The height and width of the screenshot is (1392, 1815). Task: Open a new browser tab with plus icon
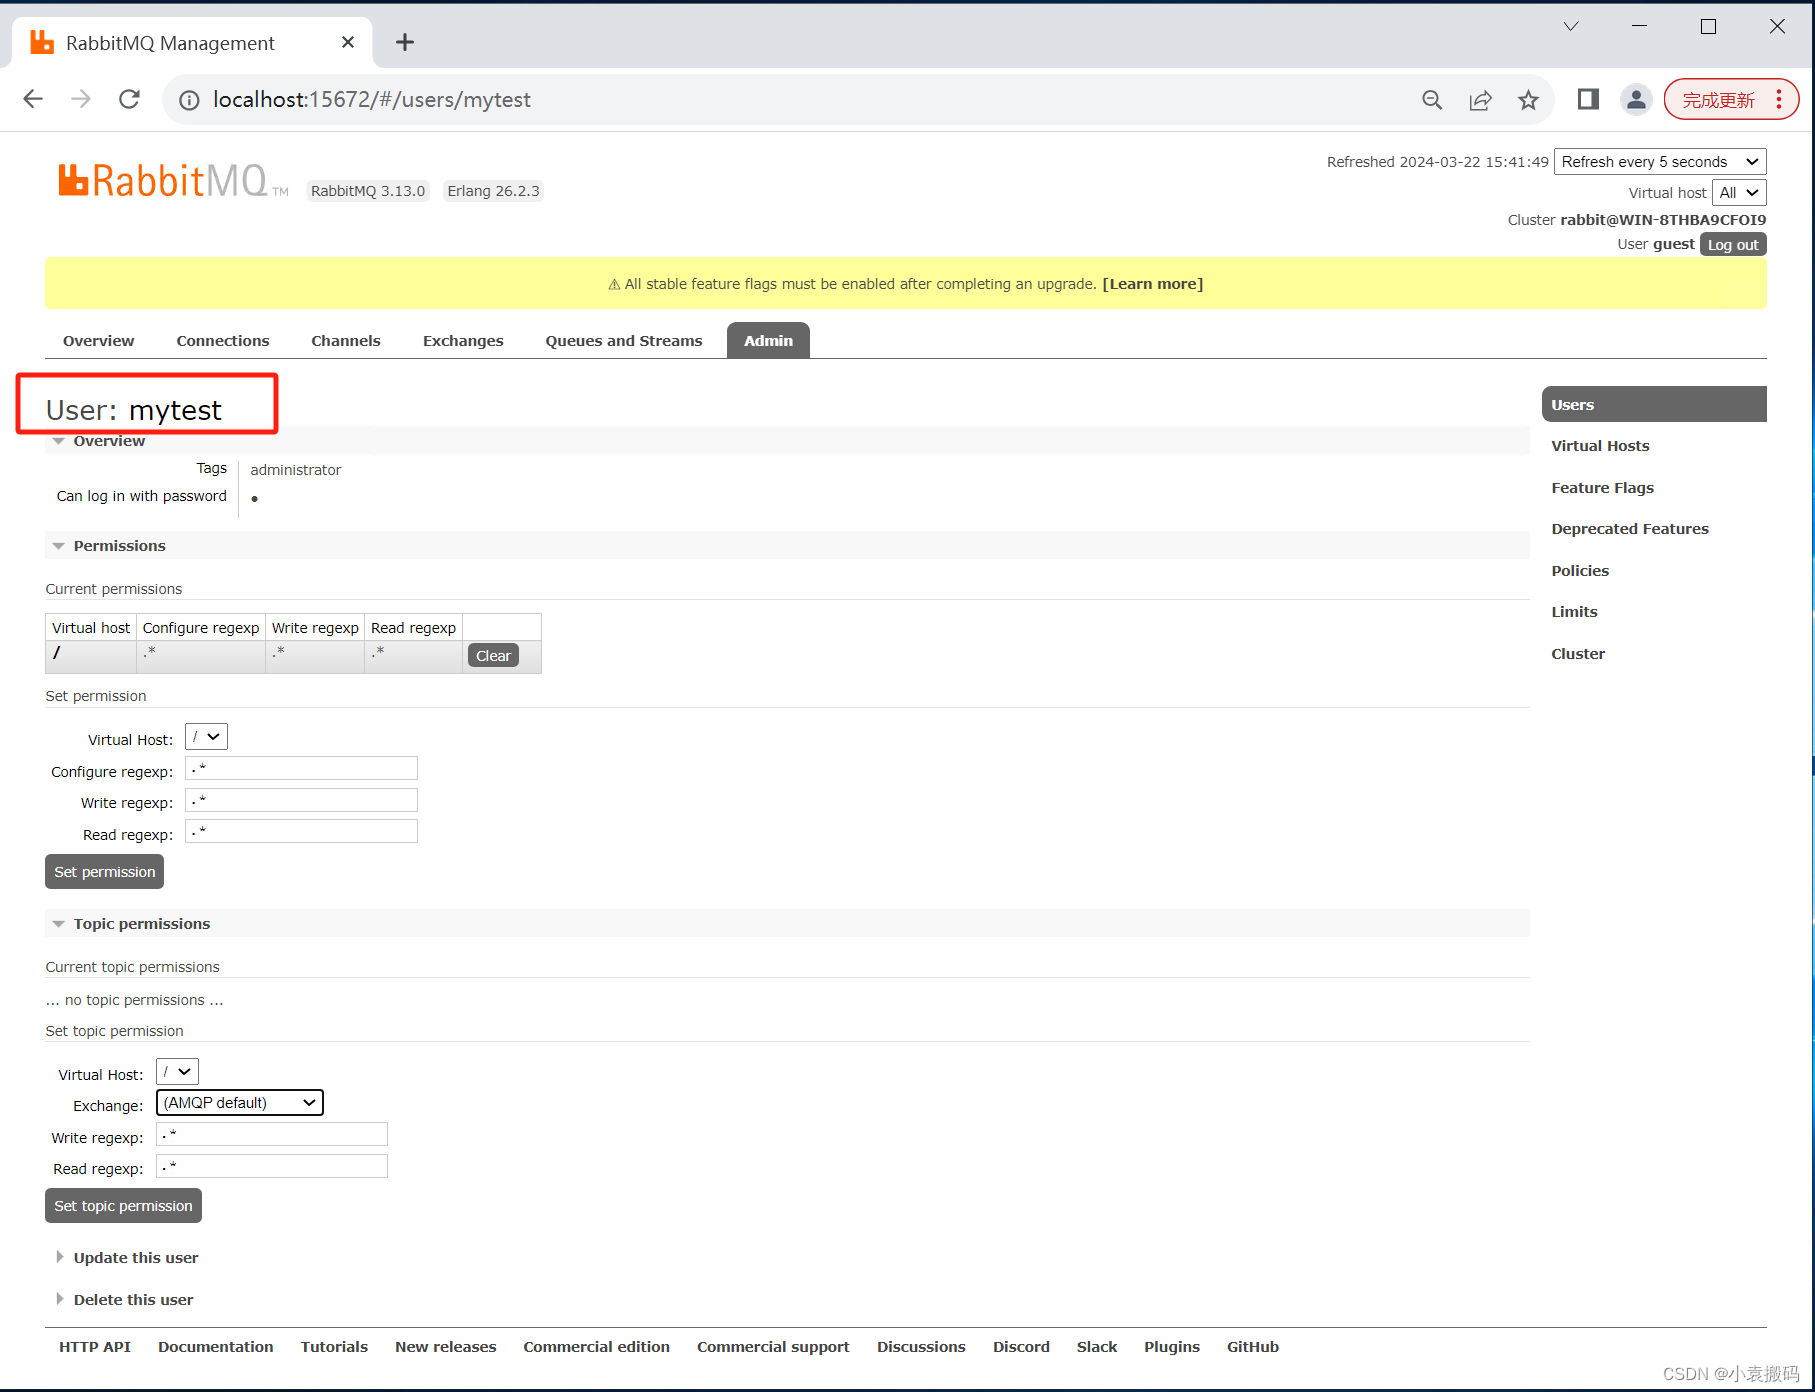pyautogui.click(x=404, y=42)
